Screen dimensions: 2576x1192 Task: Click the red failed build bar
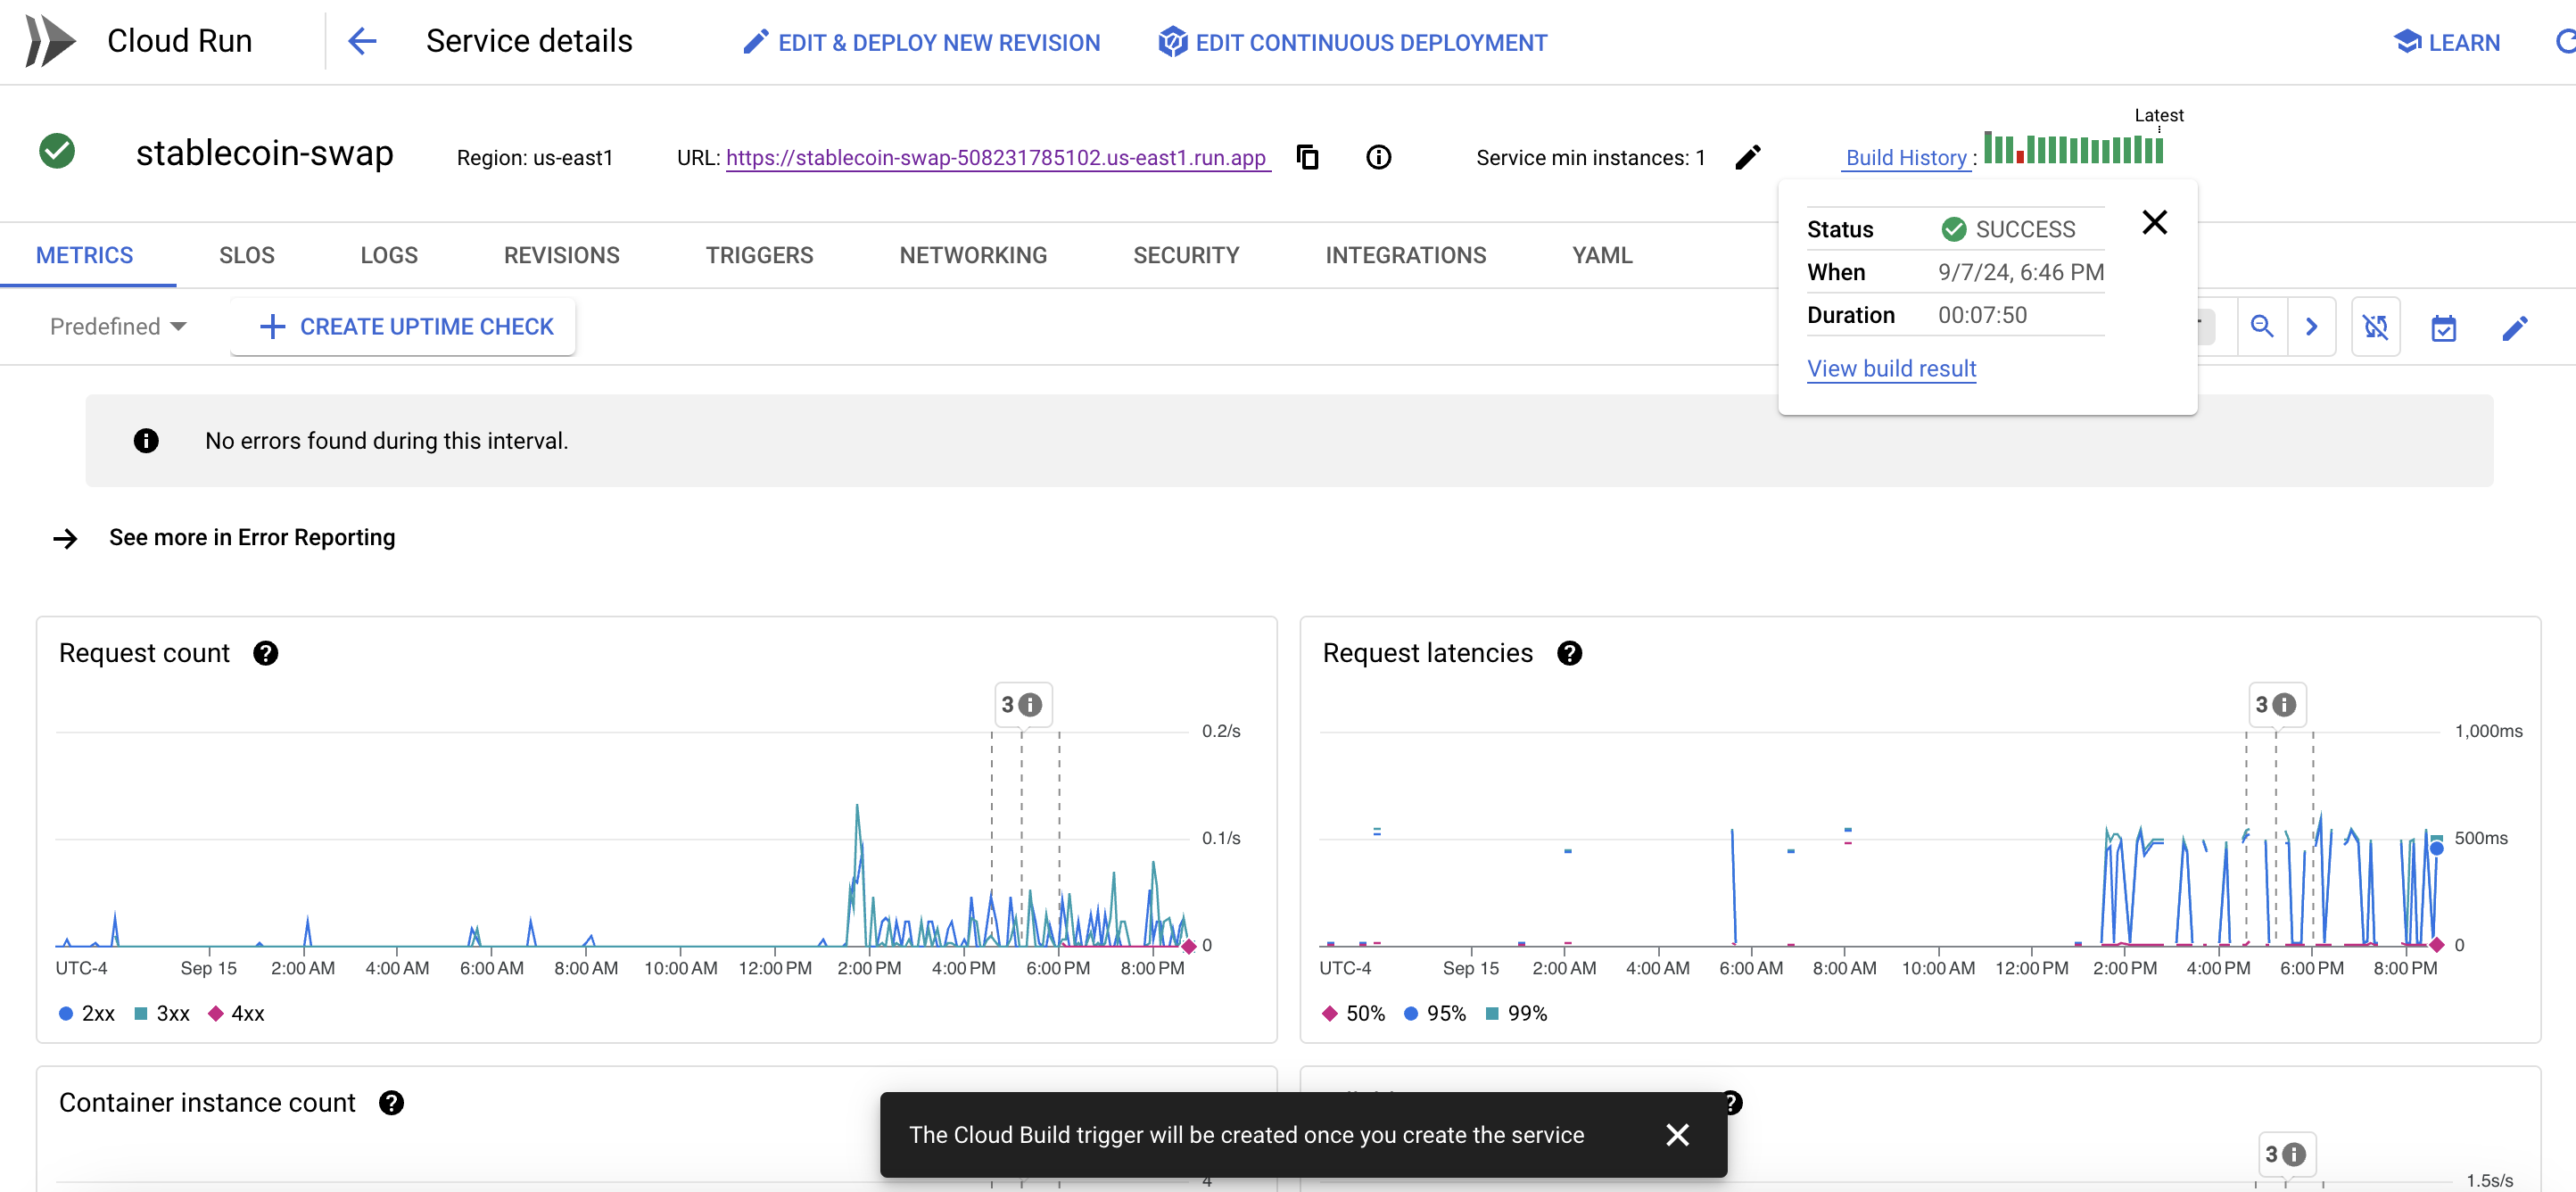pyautogui.click(x=2020, y=156)
